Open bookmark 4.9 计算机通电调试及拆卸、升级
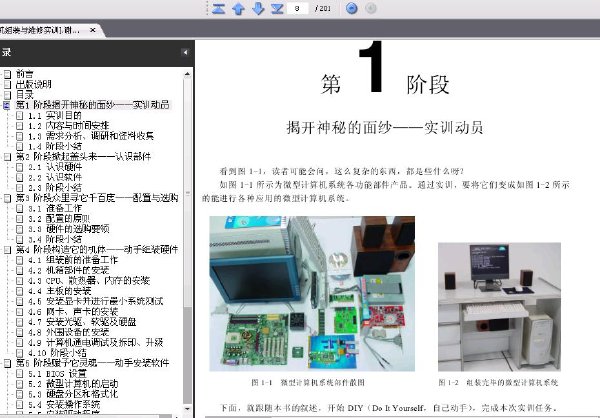Image resolution: width=600 pixels, height=418 pixels. pyautogui.click(x=96, y=343)
